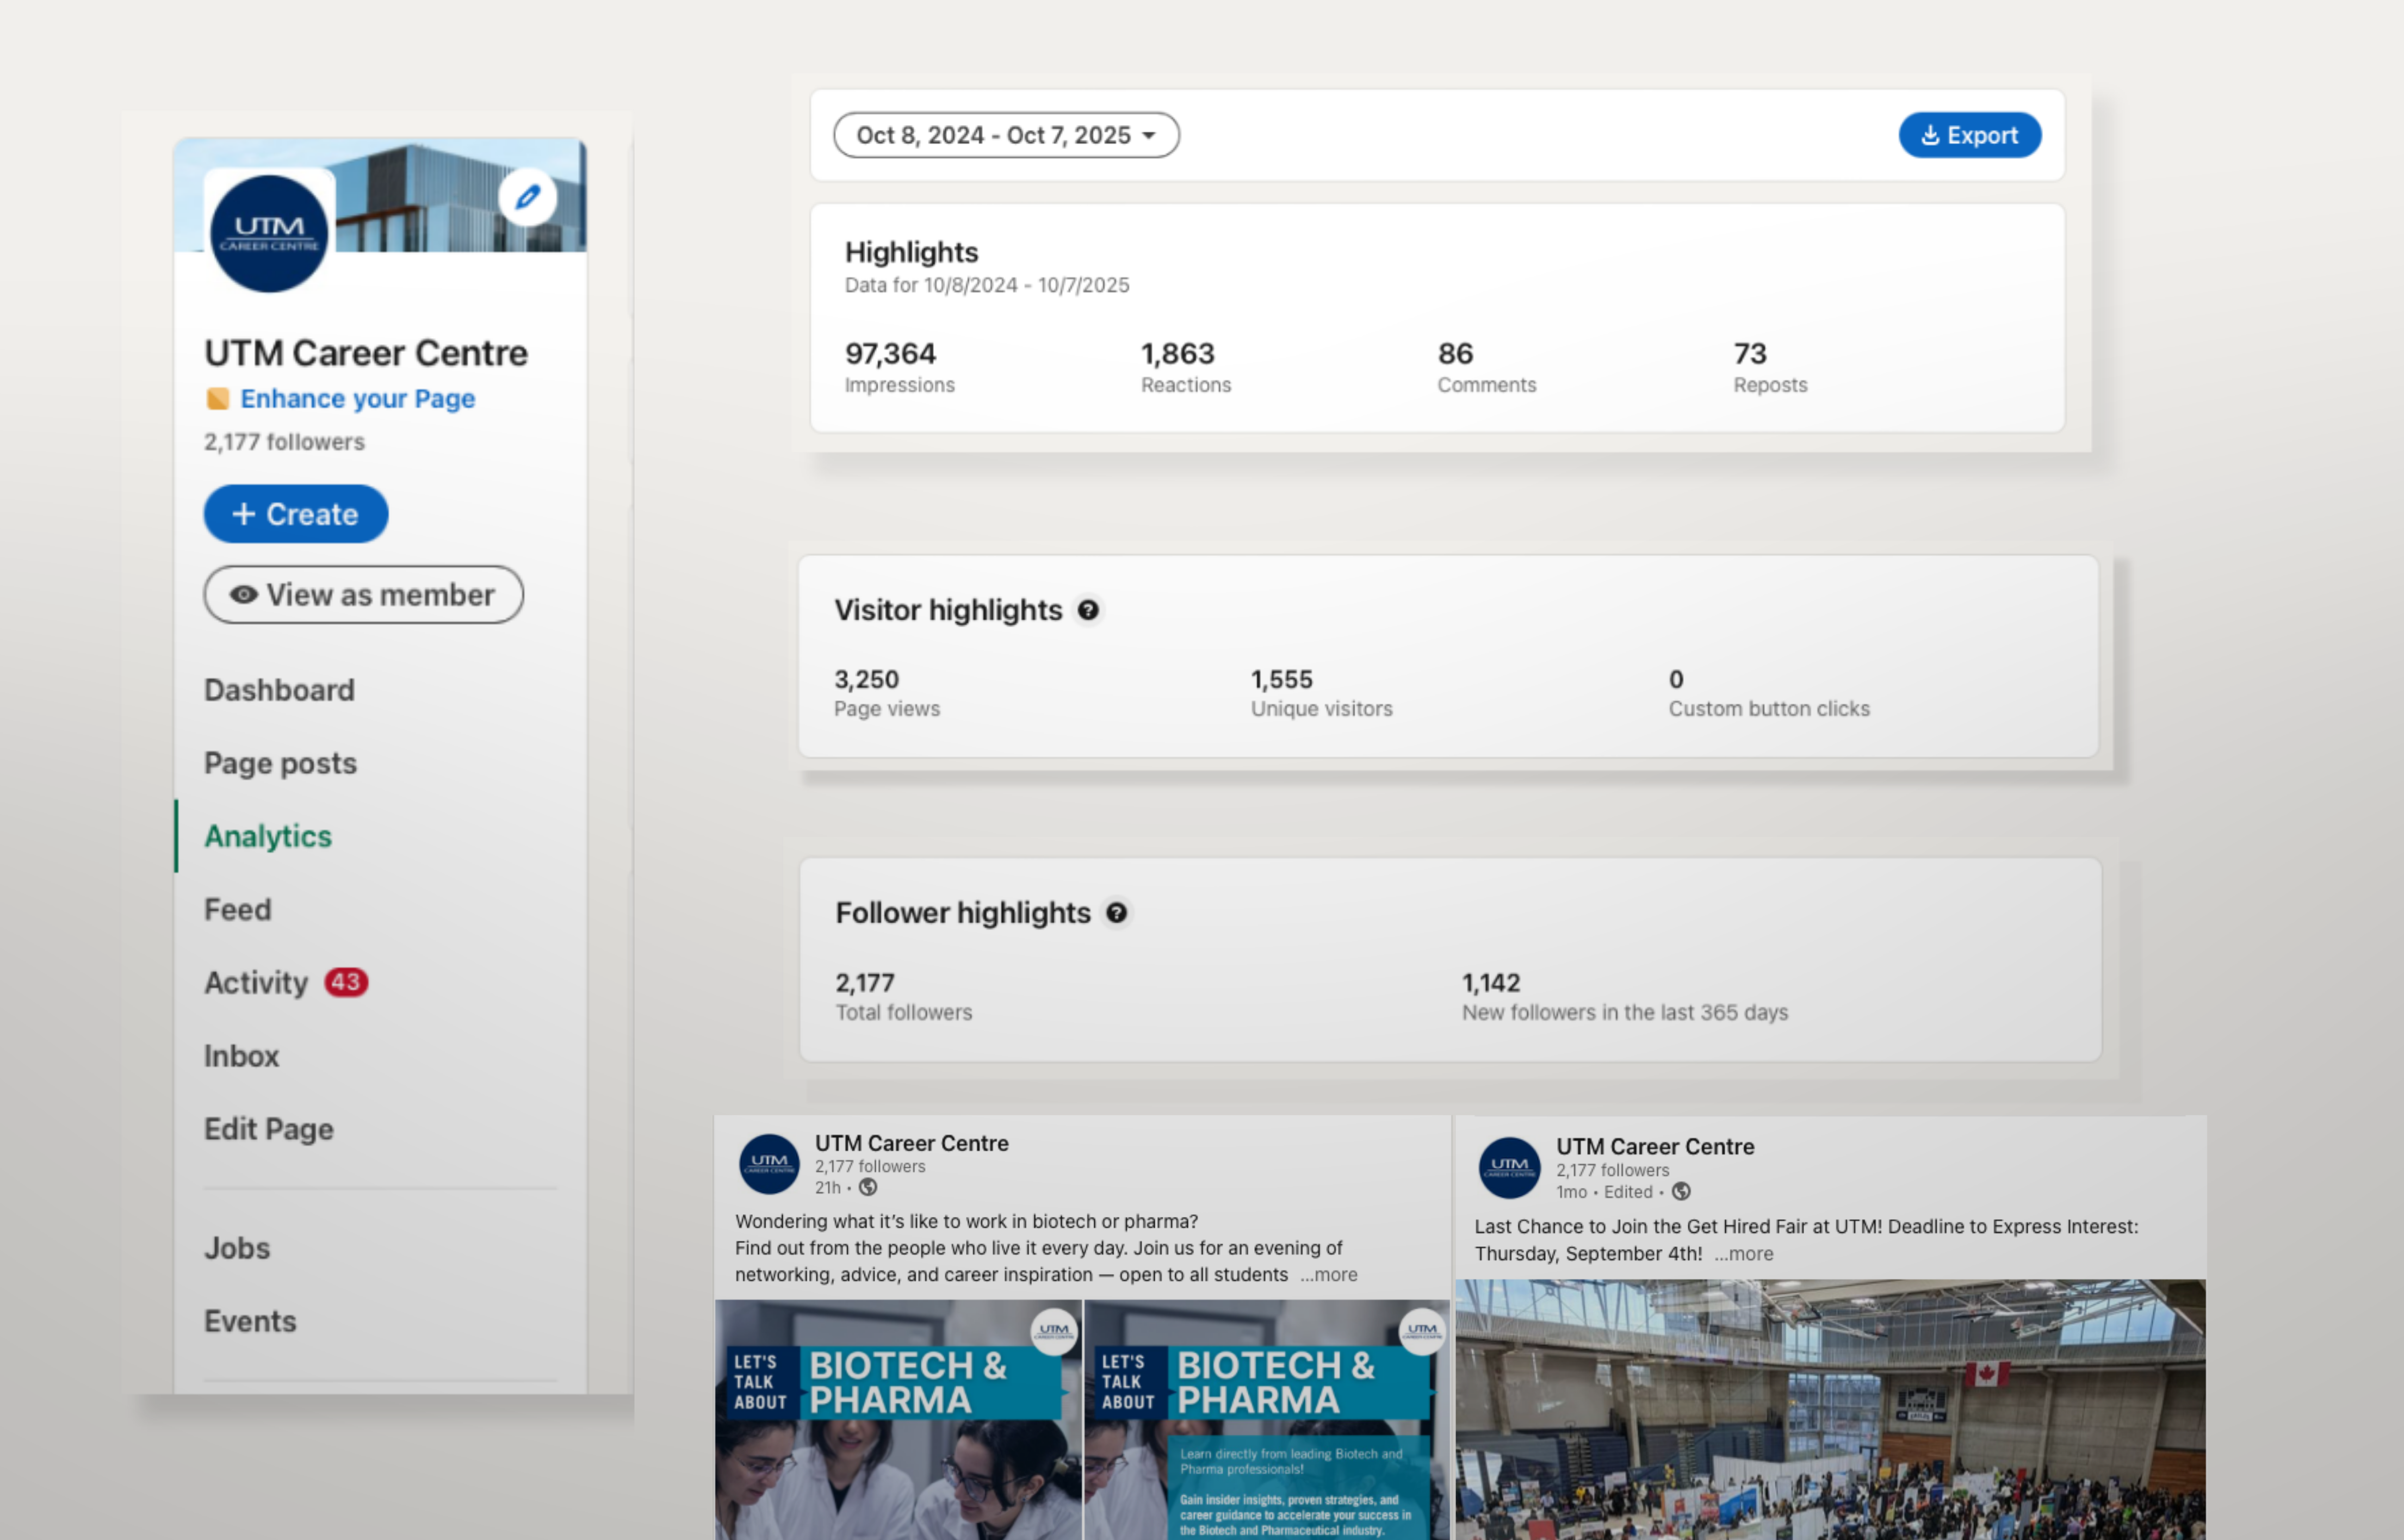Open first Biotech & Pharma image

tap(898, 1420)
